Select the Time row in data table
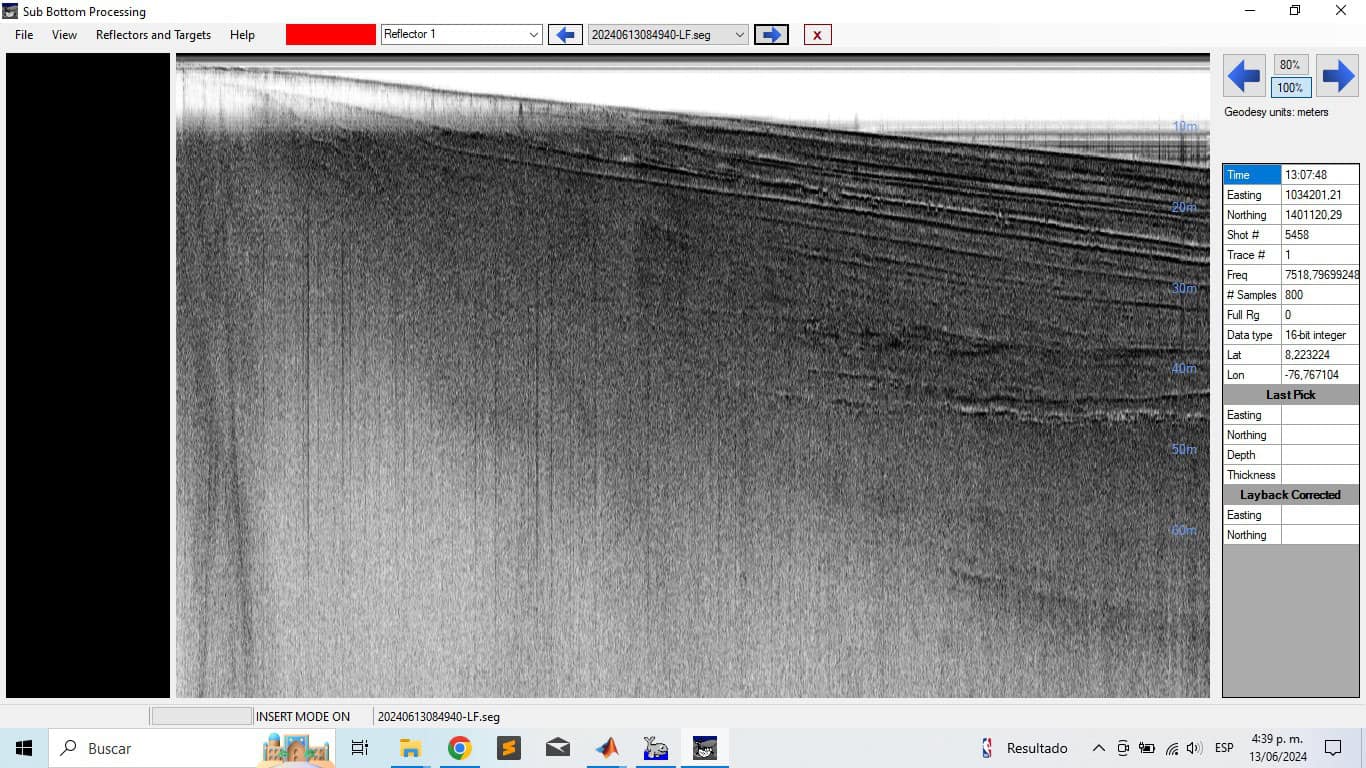The width and height of the screenshot is (1366, 768). tap(1291, 175)
